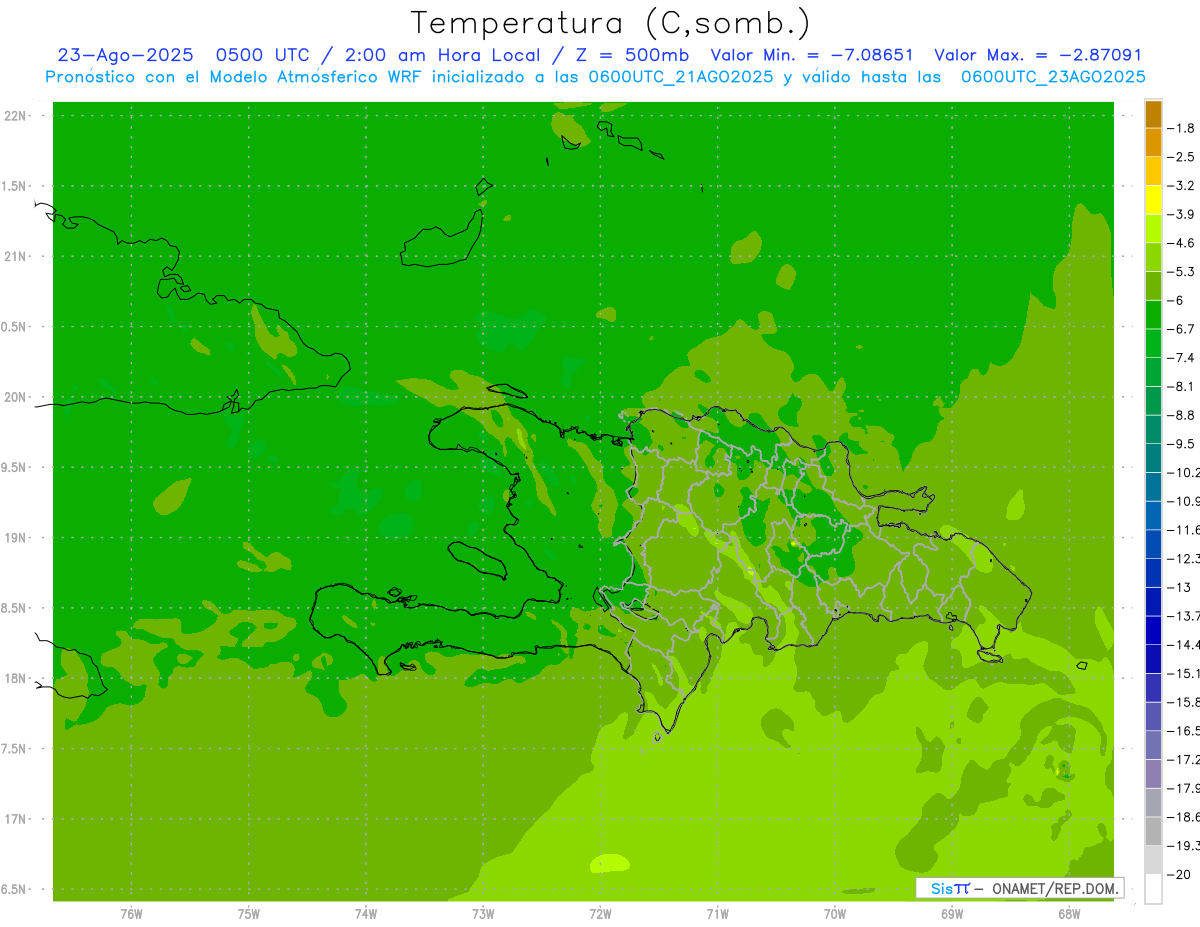This screenshot has width=1200, height=927.
Task: Click the "-3.9" colorbar label
Action: 1182,214
